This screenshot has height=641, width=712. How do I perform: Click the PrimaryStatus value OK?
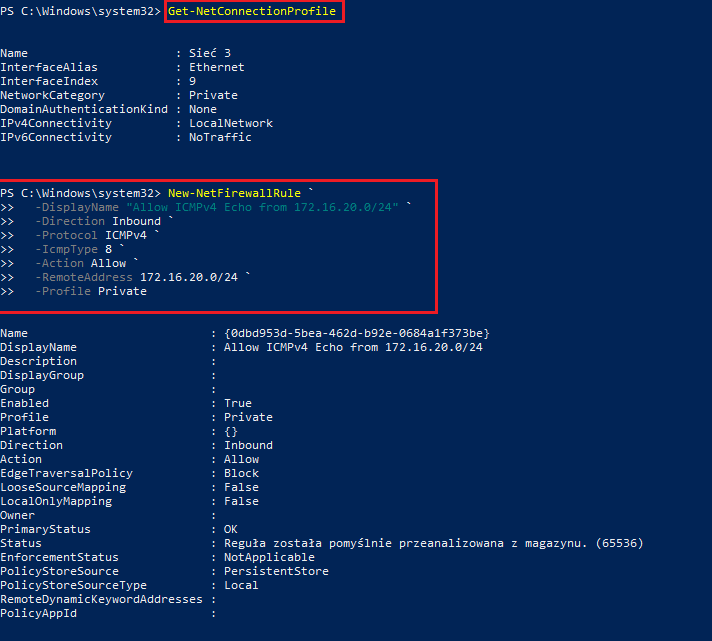tap(230, 529)
